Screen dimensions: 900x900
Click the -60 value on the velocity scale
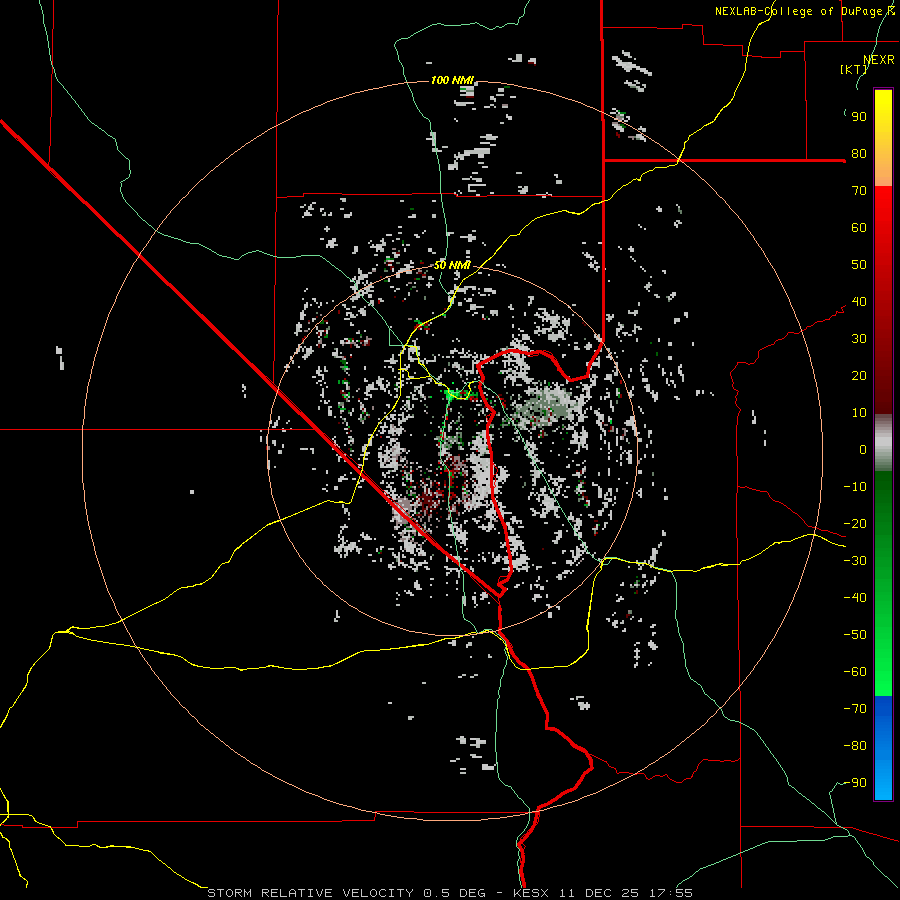tap(855, 672)
